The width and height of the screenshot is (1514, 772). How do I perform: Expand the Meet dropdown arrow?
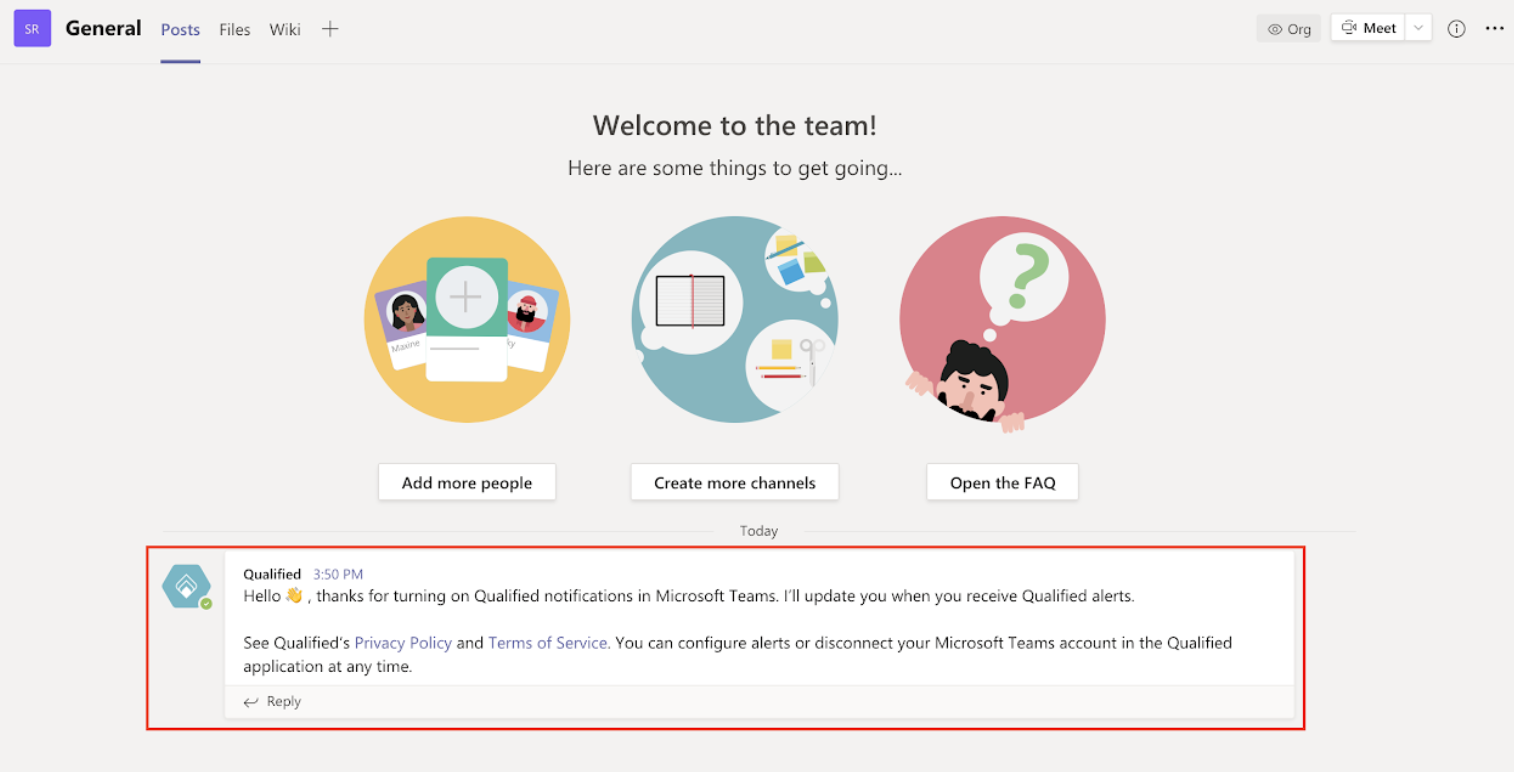coord(1418,28)
